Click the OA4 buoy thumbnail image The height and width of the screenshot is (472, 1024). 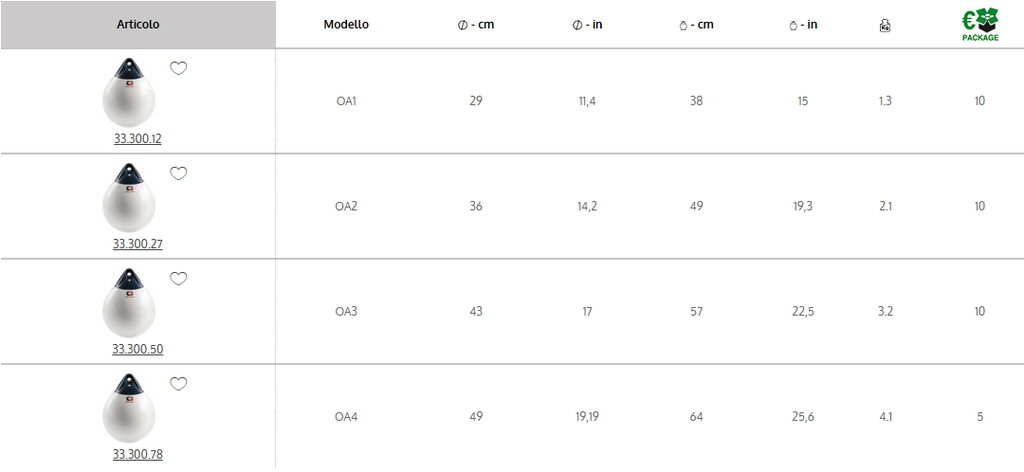click(129, 408)
